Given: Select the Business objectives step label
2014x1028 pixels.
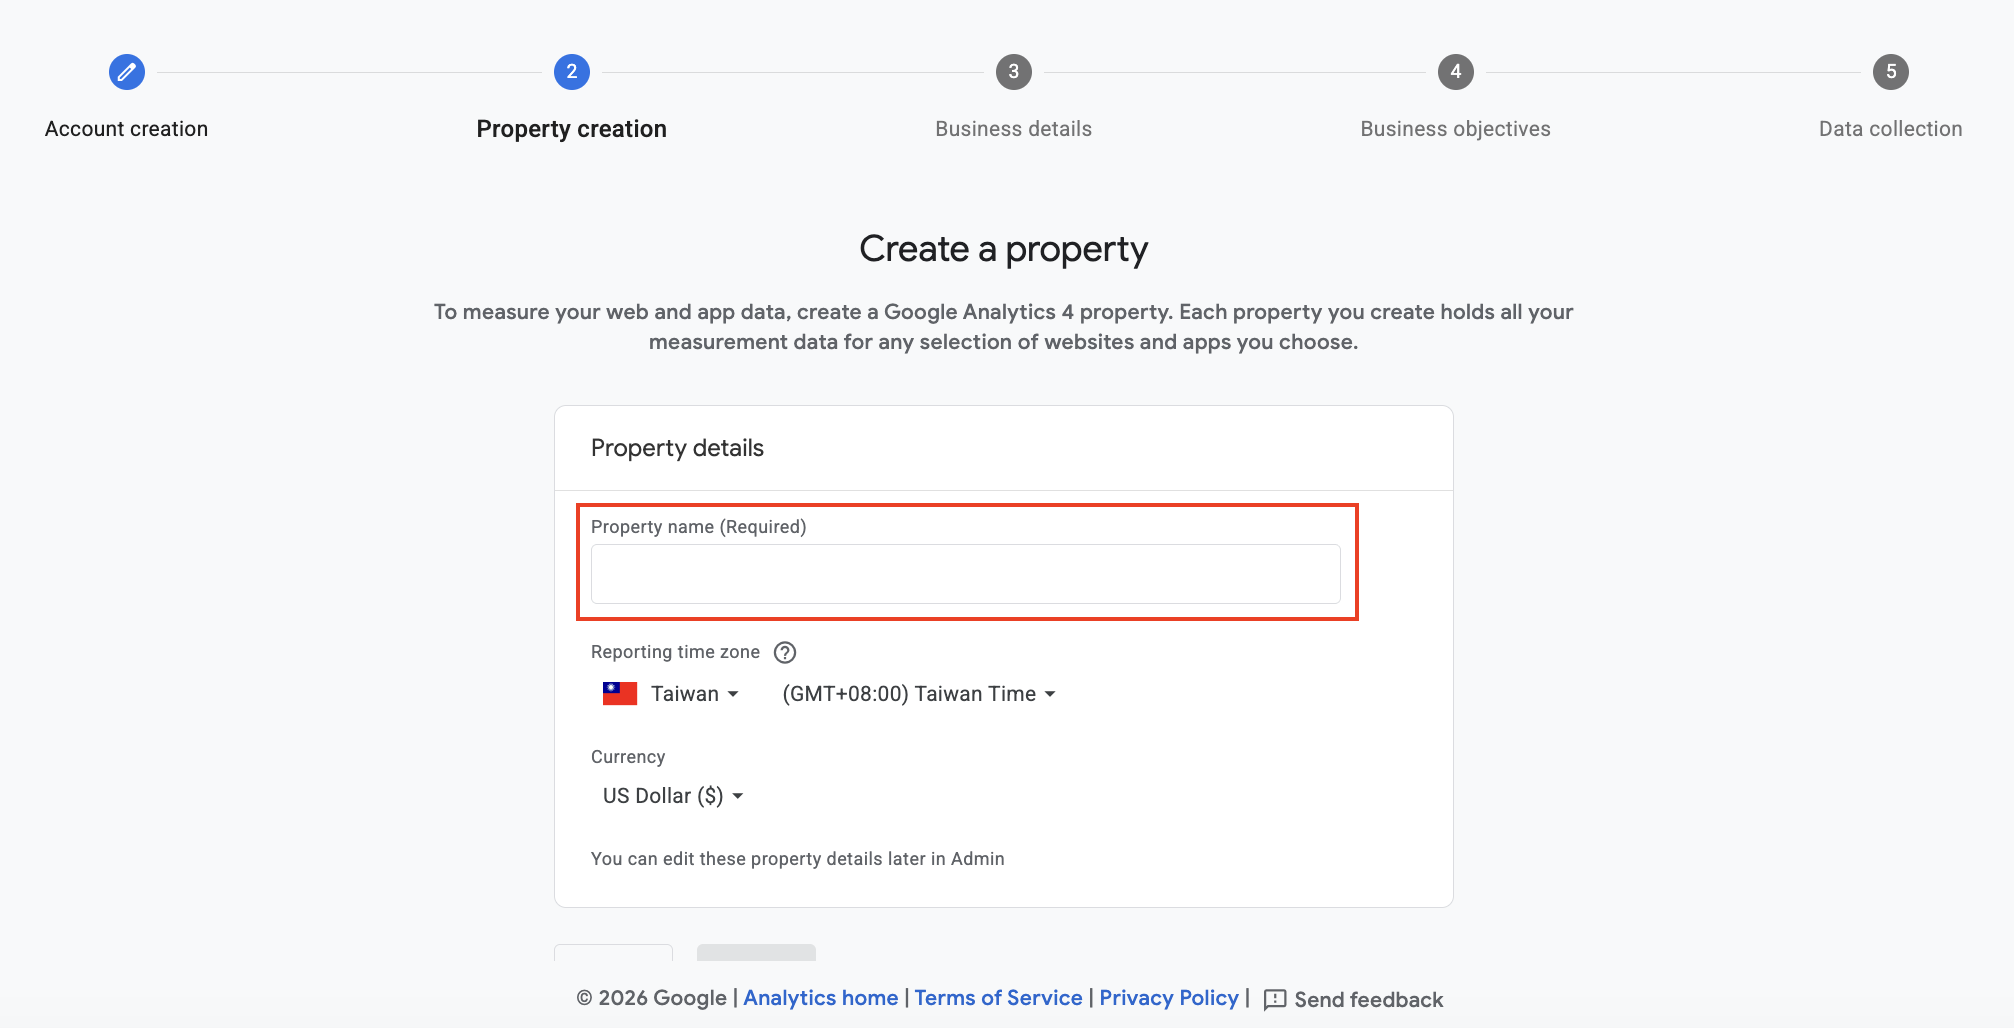Looking at the screenshot, I should pos(1456,129).
